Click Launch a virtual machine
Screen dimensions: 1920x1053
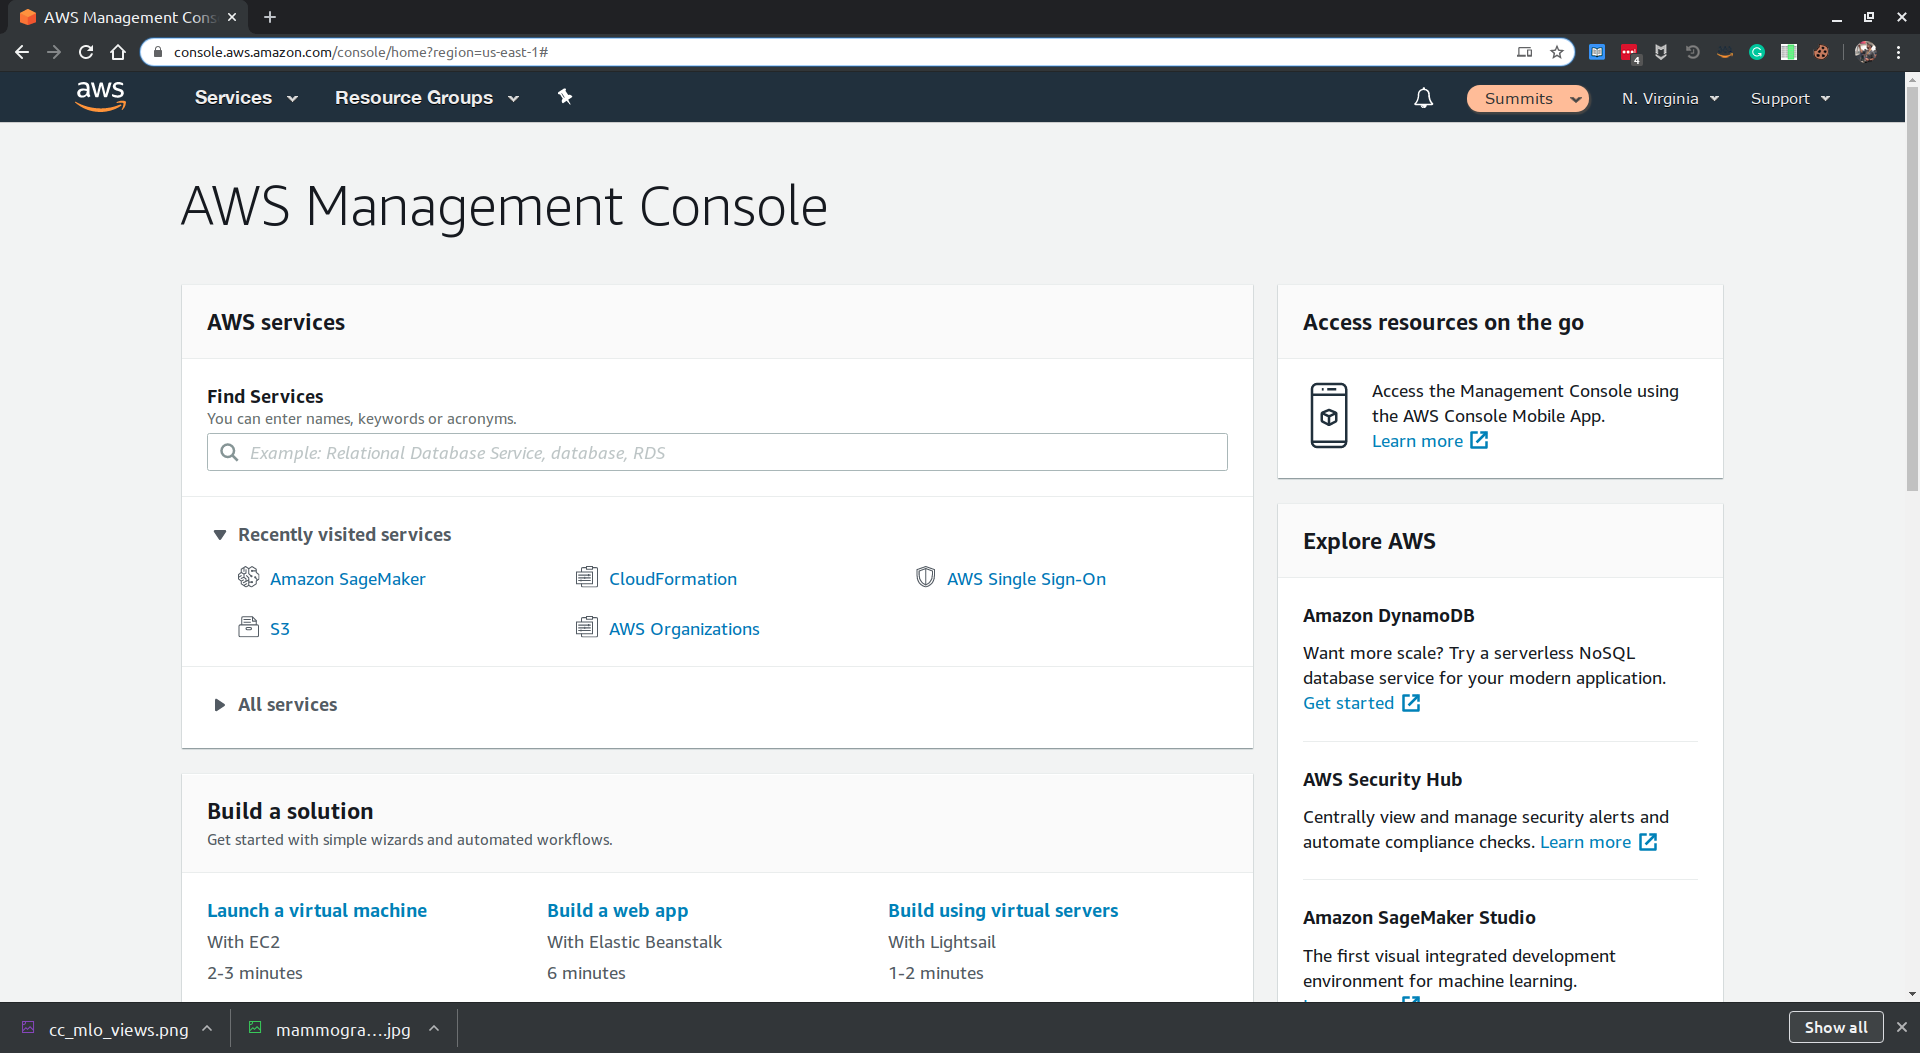click(x=317, y=910)
